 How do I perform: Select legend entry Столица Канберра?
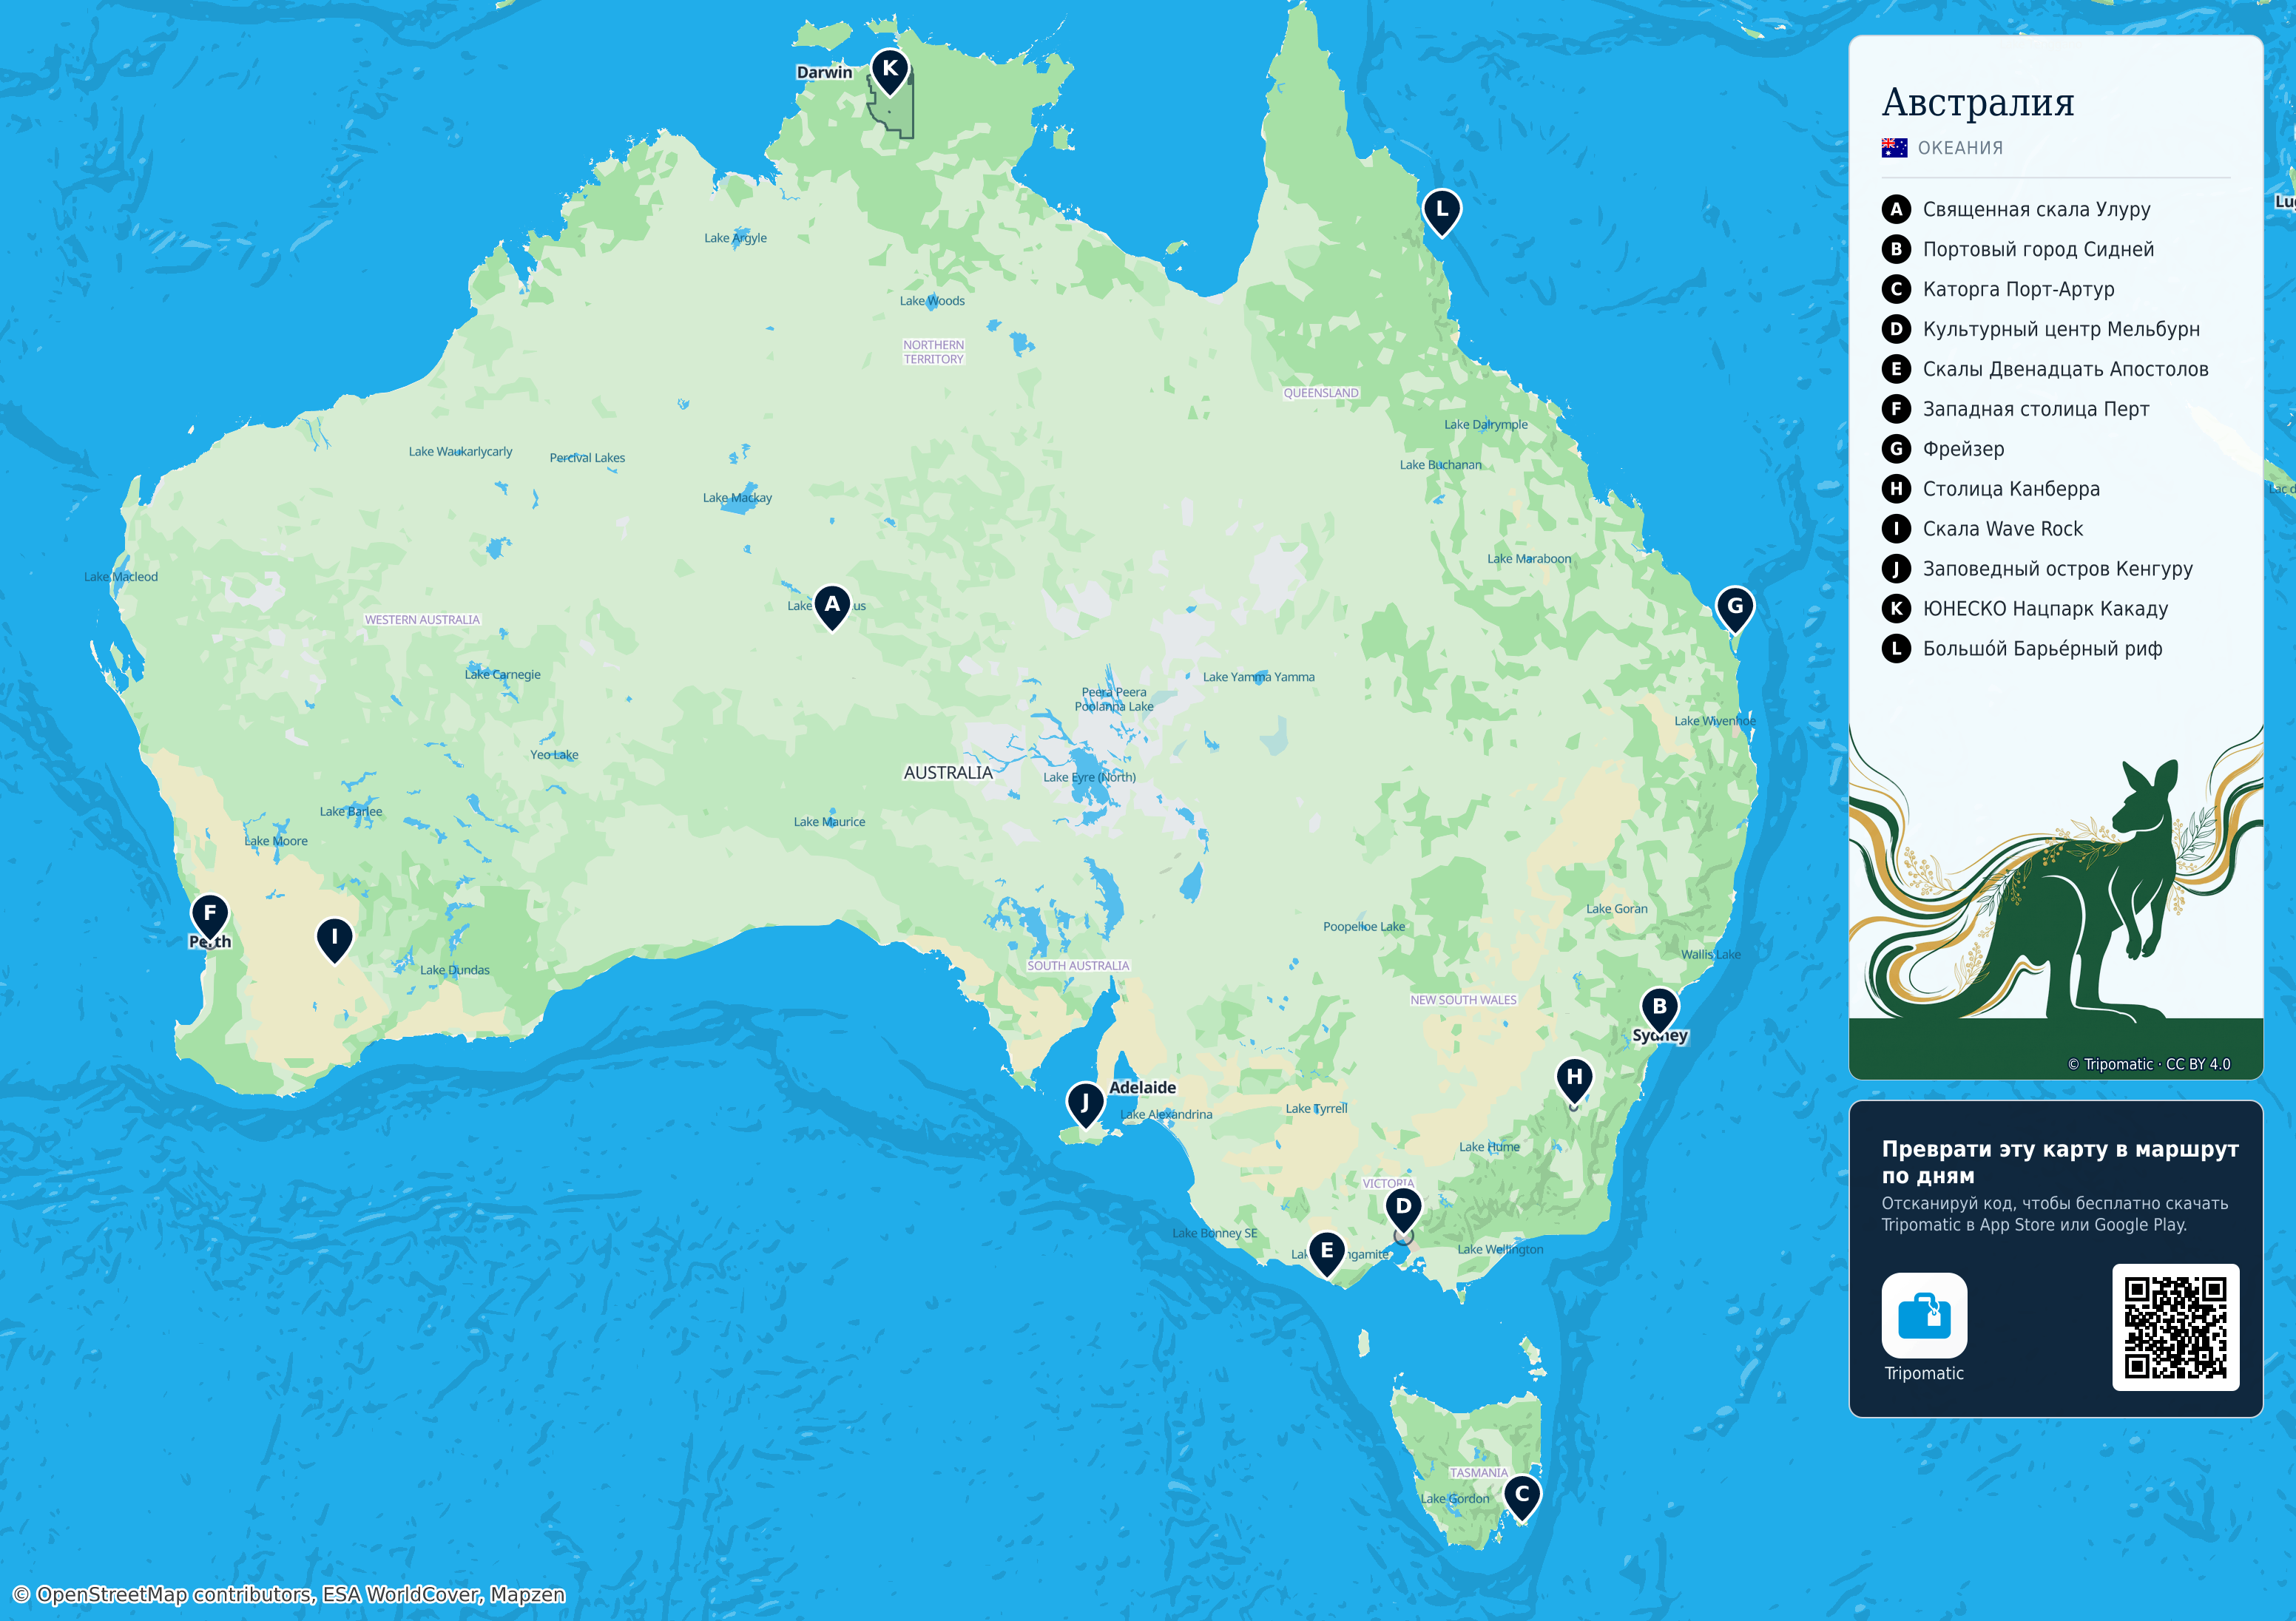pos(1991,488)
